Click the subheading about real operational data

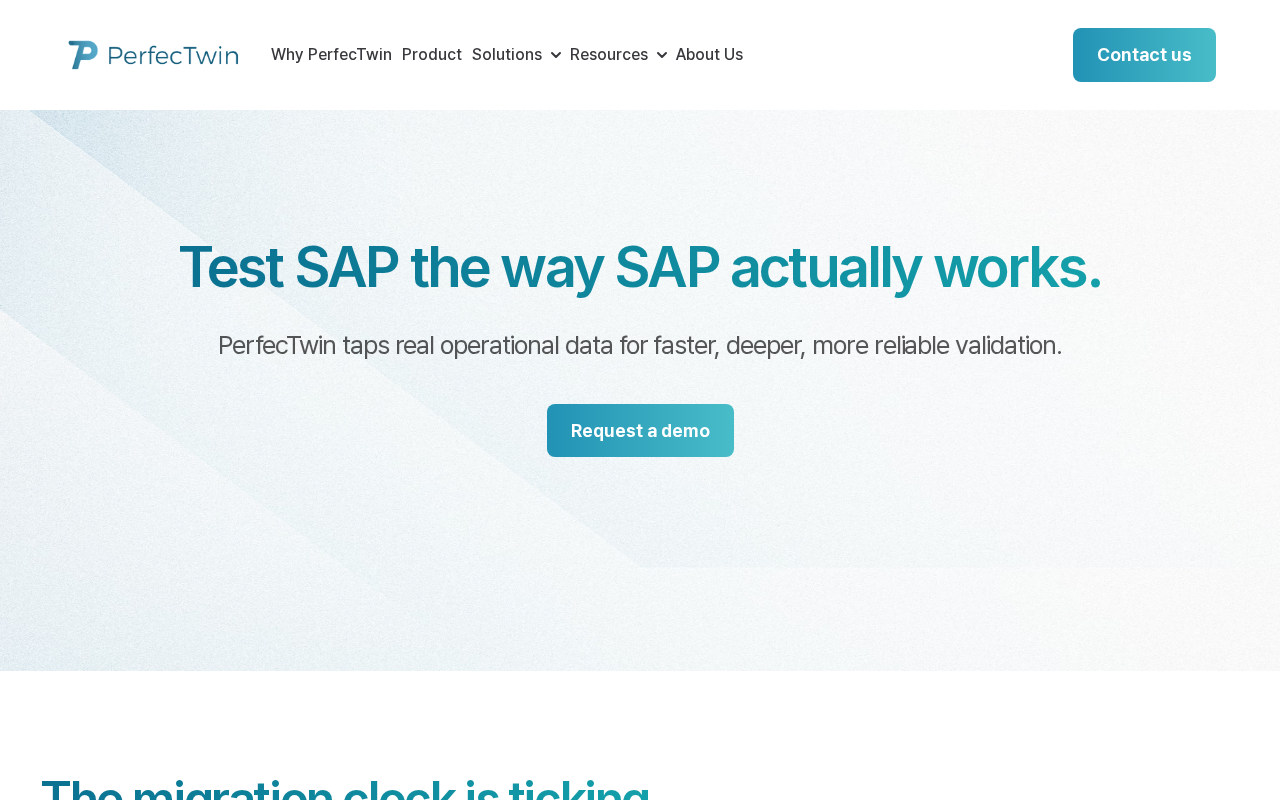(x=640, y=346)
